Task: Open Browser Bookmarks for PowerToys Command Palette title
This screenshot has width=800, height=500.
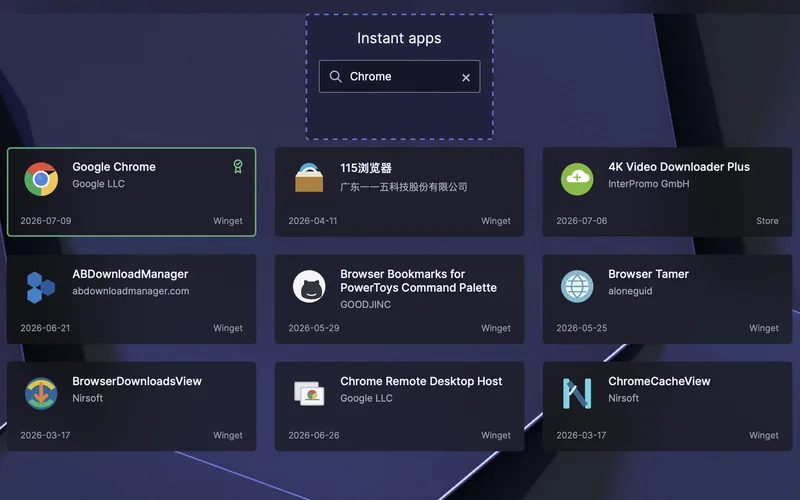Action: [418, 281]
